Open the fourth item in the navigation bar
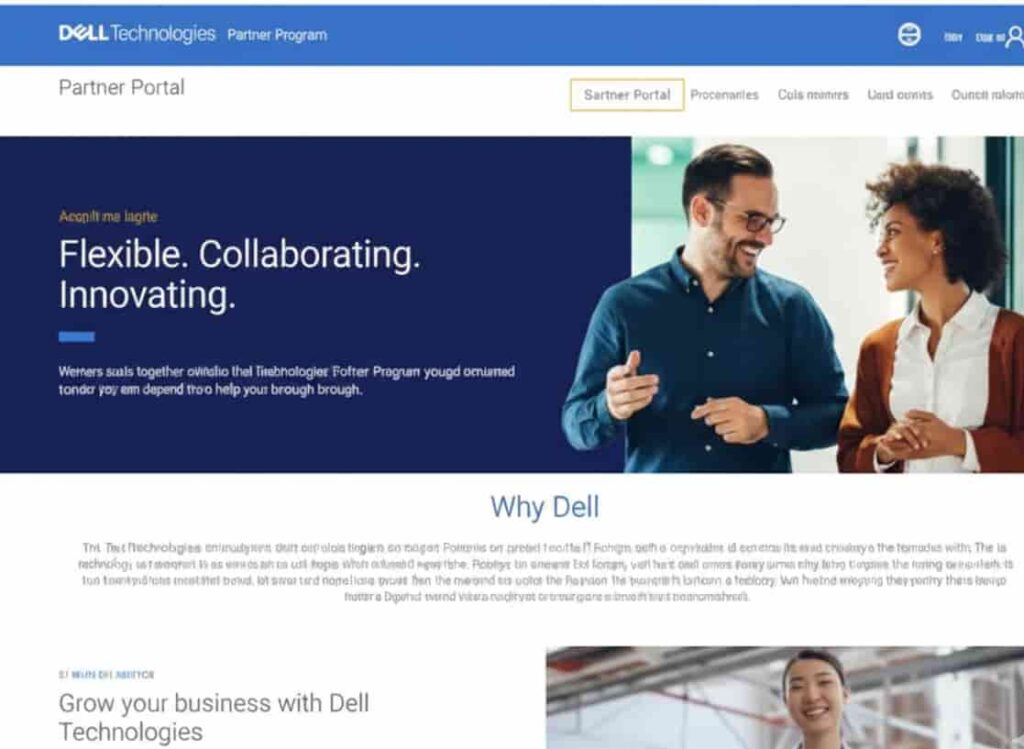The width and height of the screenshot is (1024, 749). click(900, 95)
